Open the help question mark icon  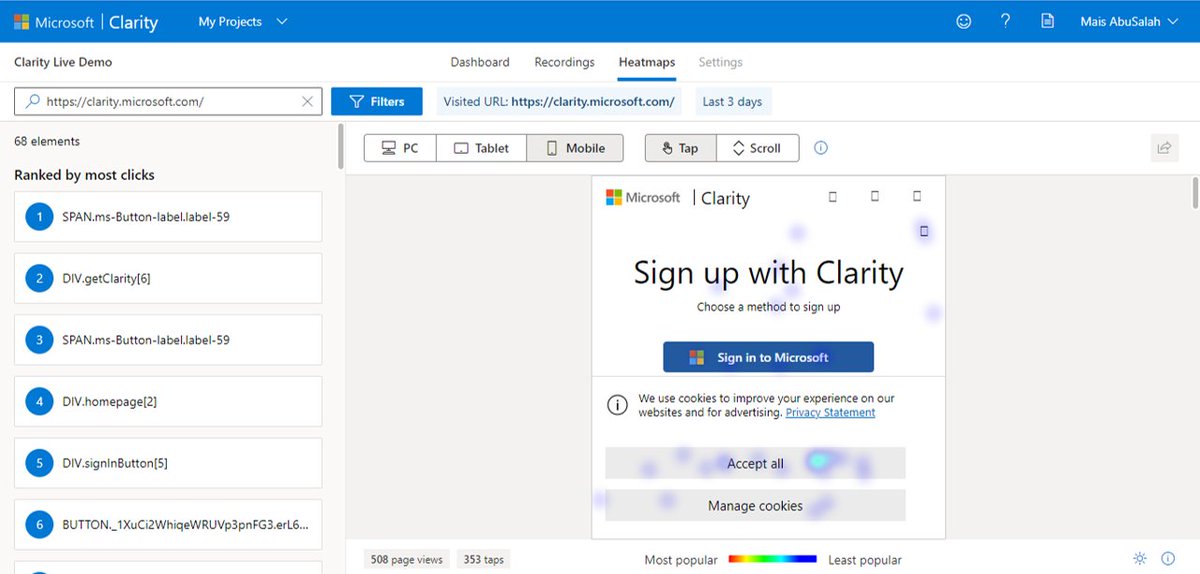coord(1005,21)
